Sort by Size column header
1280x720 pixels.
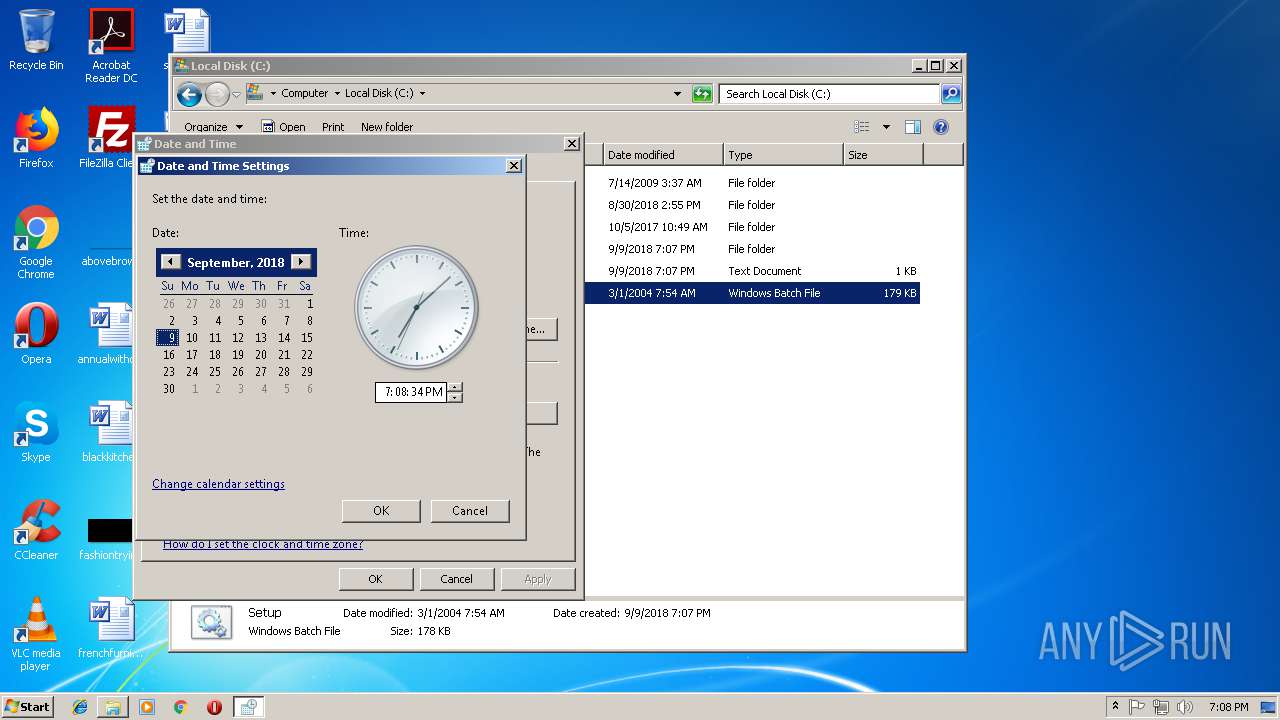tap(883, 155)
